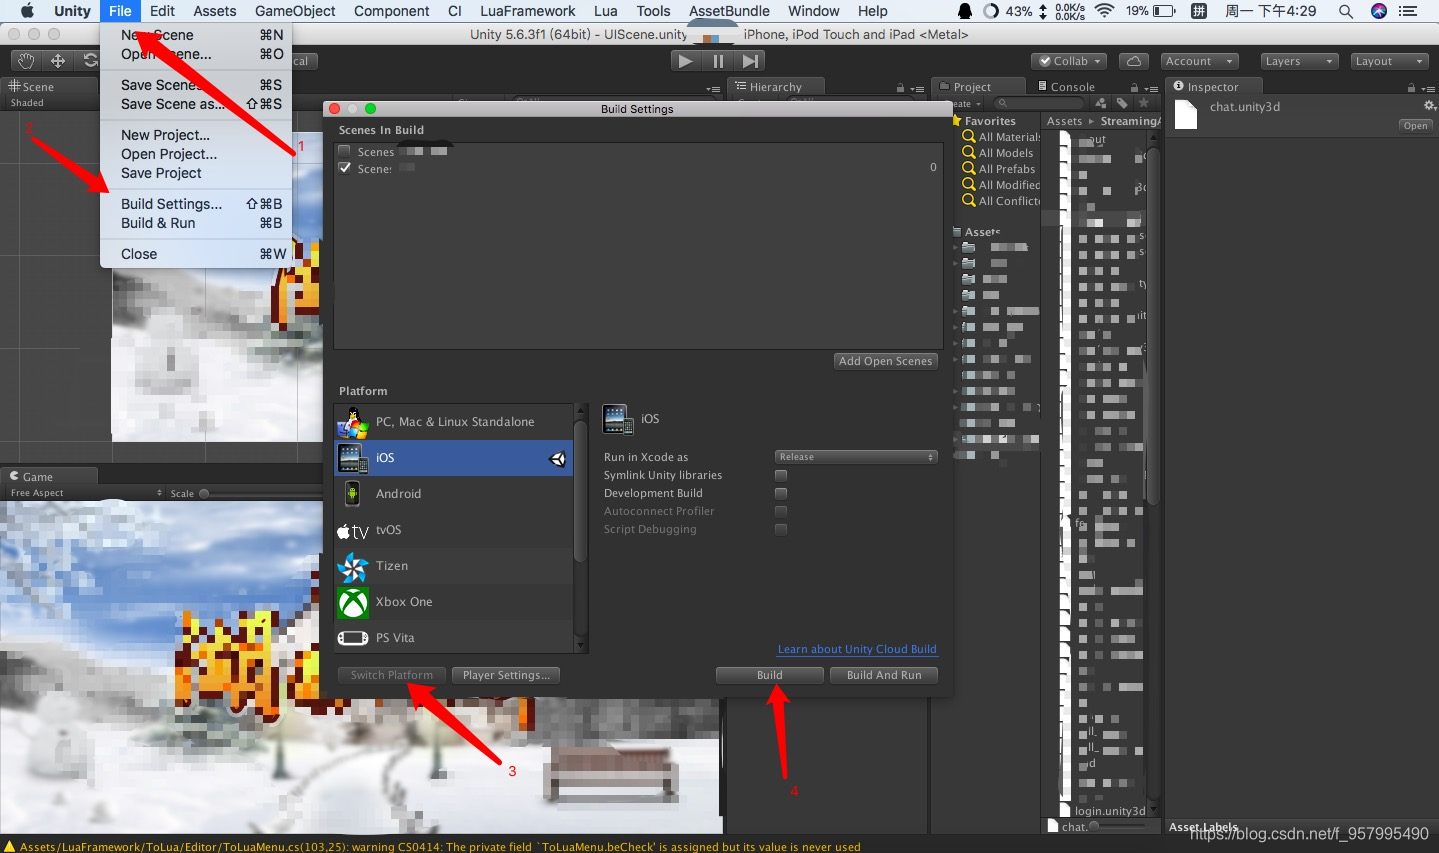The image size is (1439, 853).
Task: Select the Move tool
Action: (57, 60)
